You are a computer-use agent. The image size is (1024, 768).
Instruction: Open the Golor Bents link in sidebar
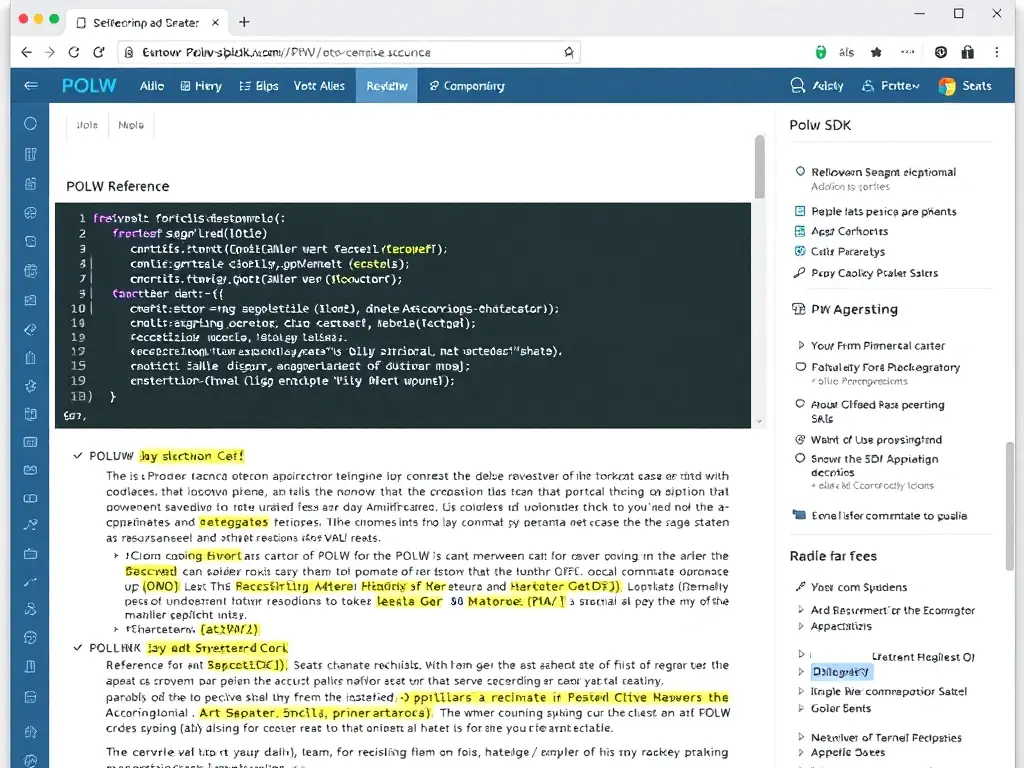tap(840, 708)
